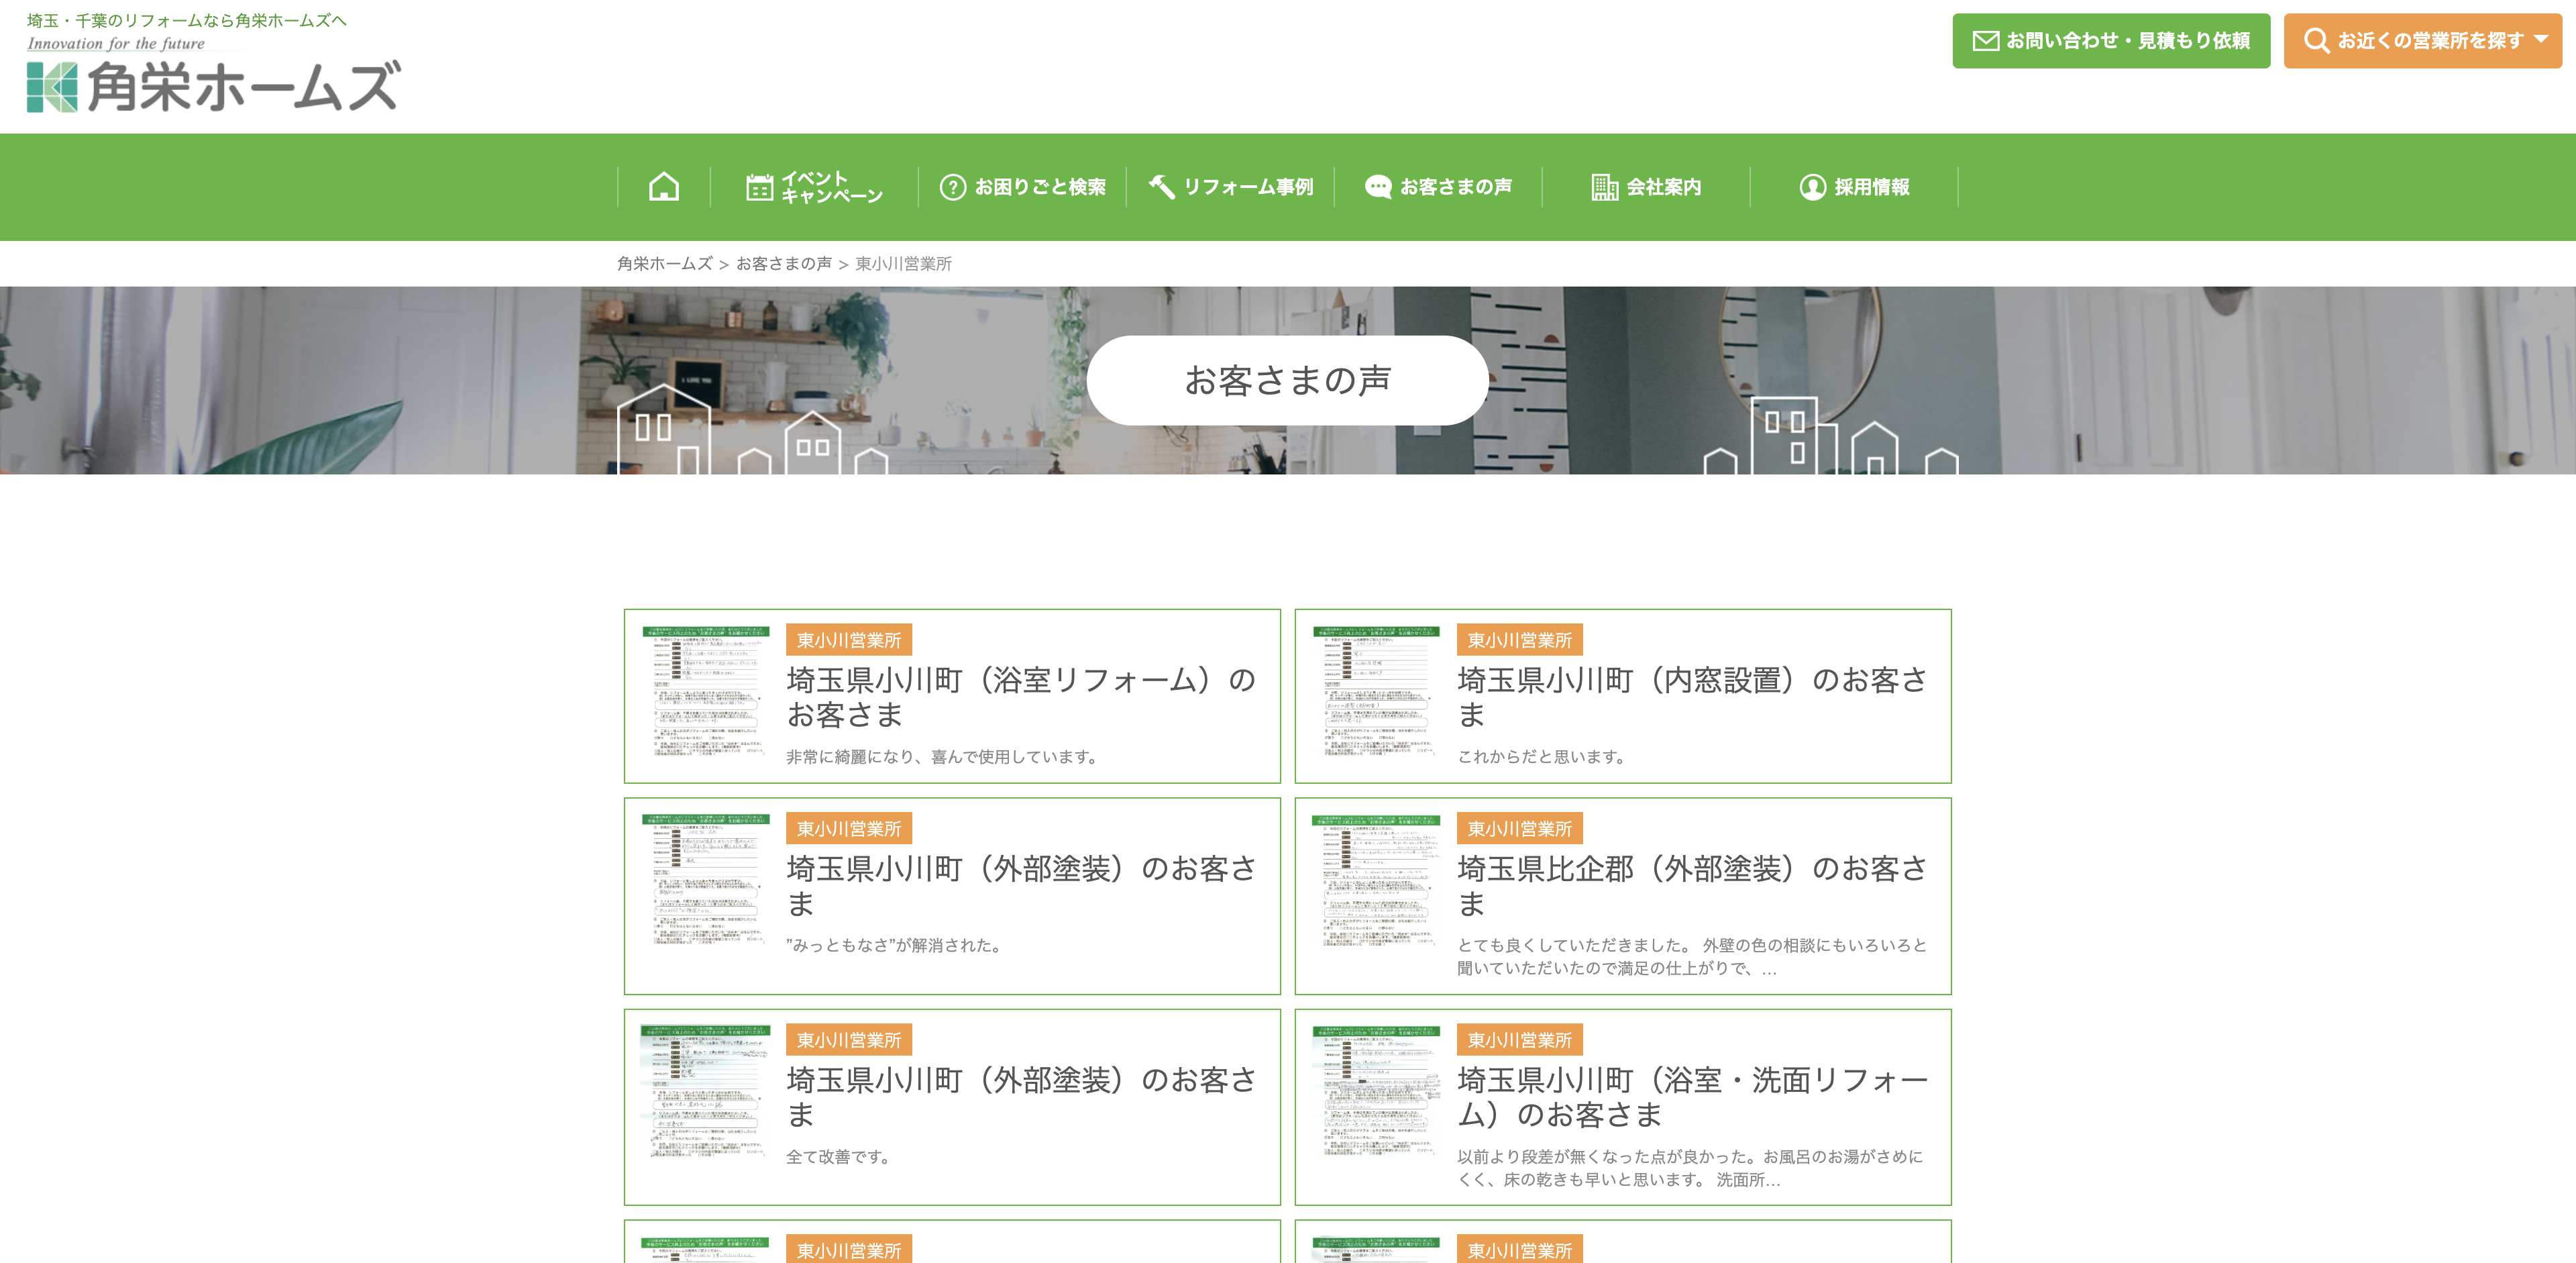Open the お客さまの声 menu item

1439,187
